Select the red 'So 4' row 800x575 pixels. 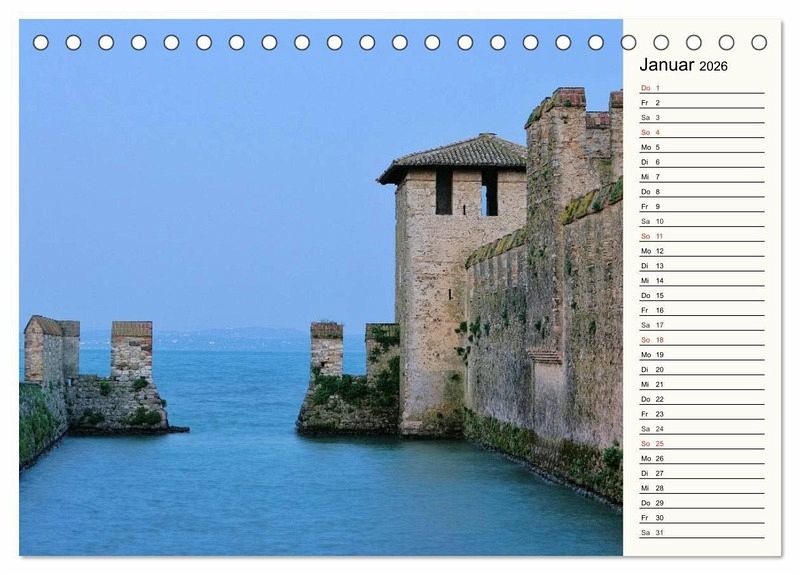tap(702, 132)
